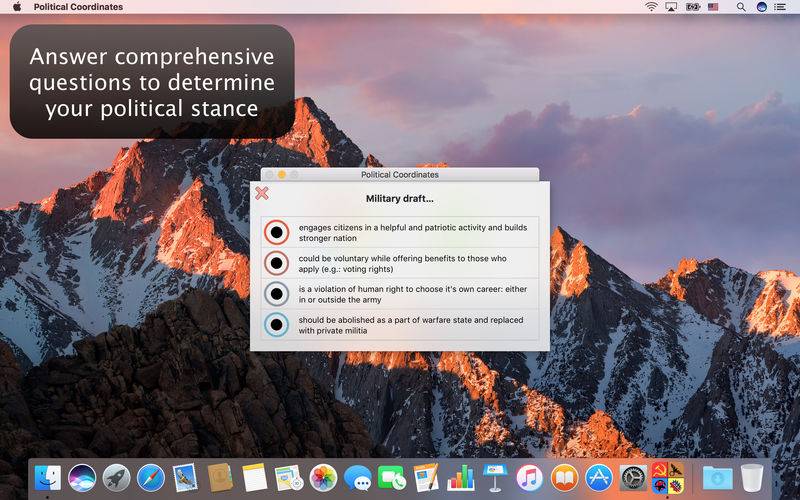Open iTunes music note icon
Screen dimensions: 800x500
click(x=530, y=478)
